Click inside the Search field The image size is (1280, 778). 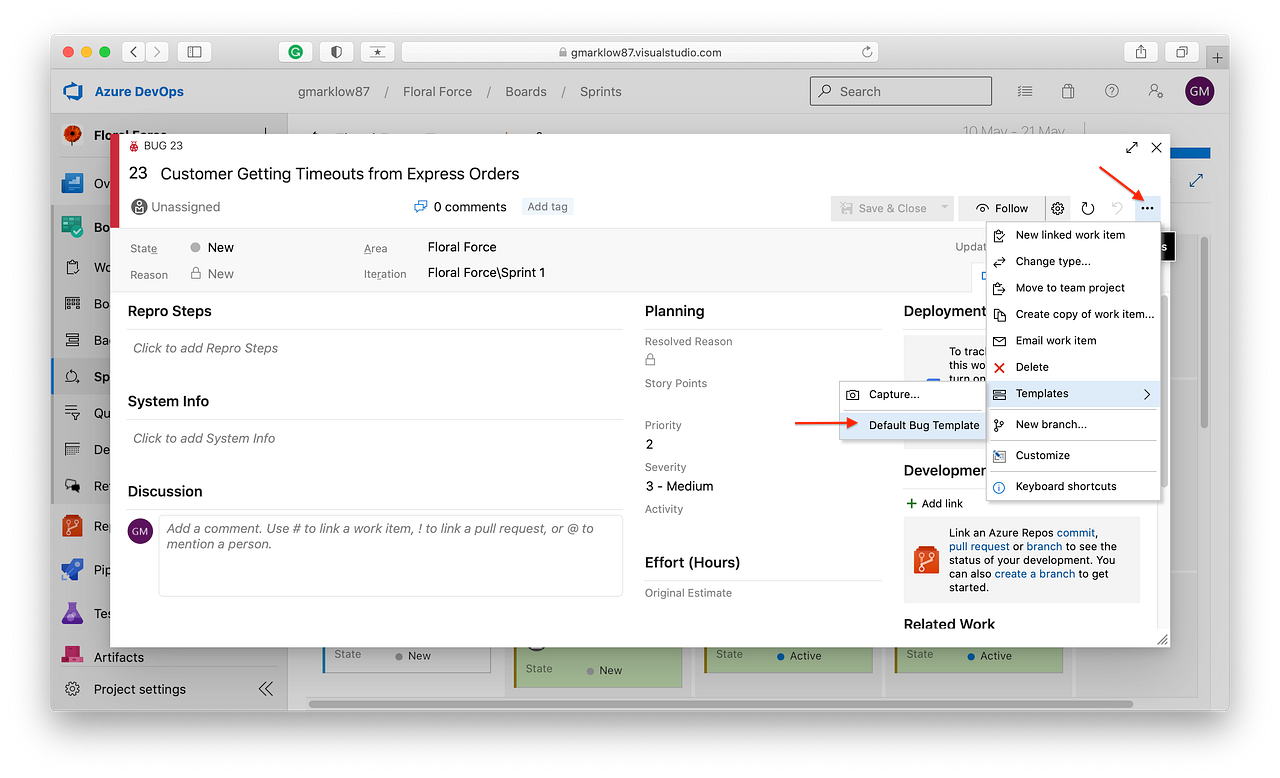(x=900, y=91)
